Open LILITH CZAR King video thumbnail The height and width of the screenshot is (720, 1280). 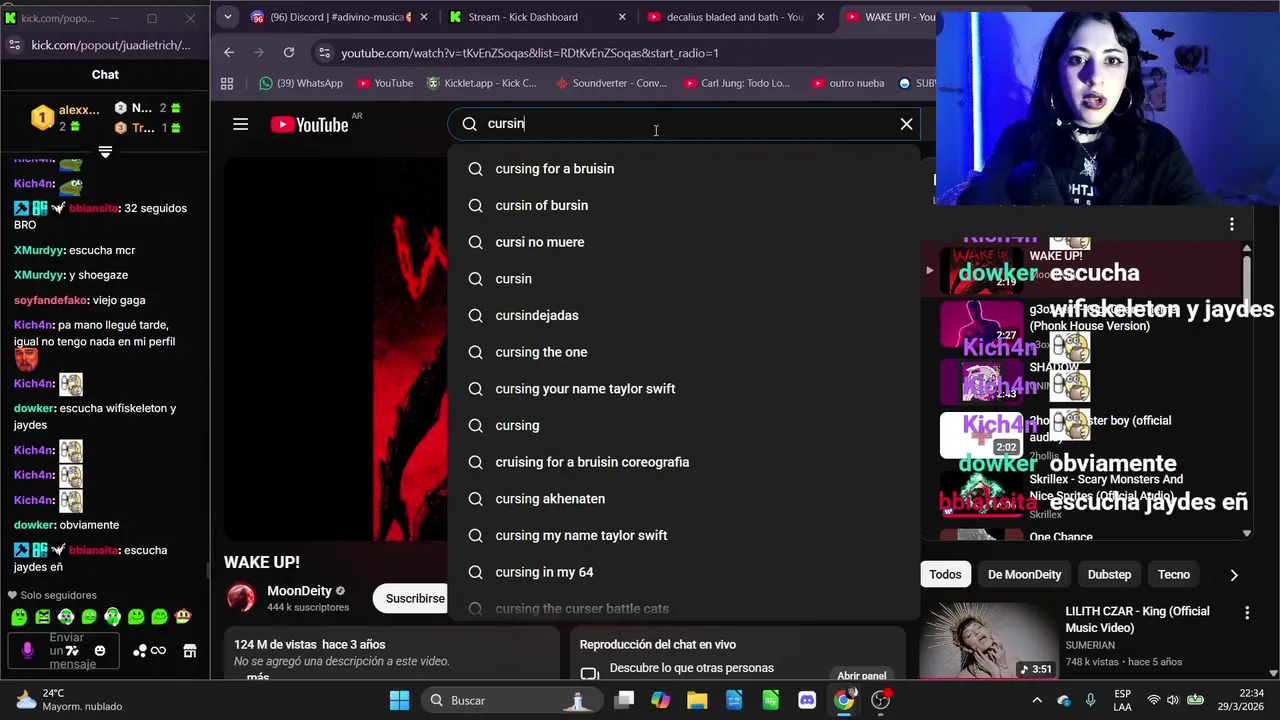pyautogui.click(x=989, y=641)
